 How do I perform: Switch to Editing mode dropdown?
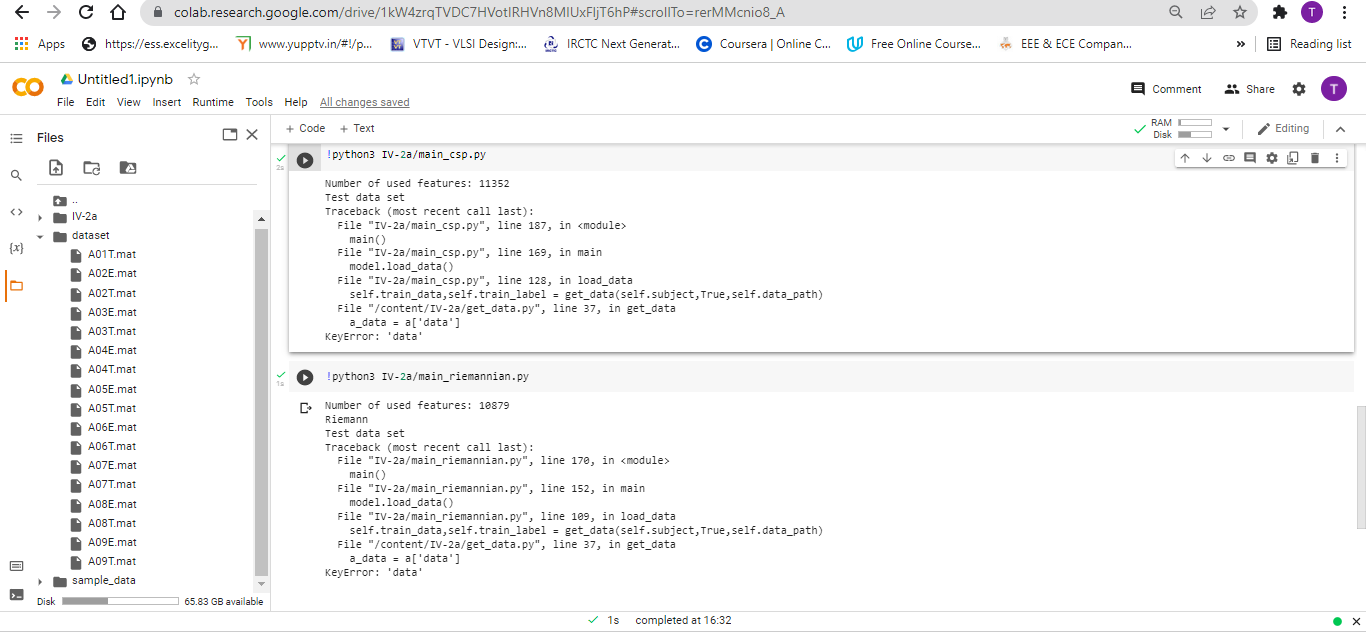1283,128
